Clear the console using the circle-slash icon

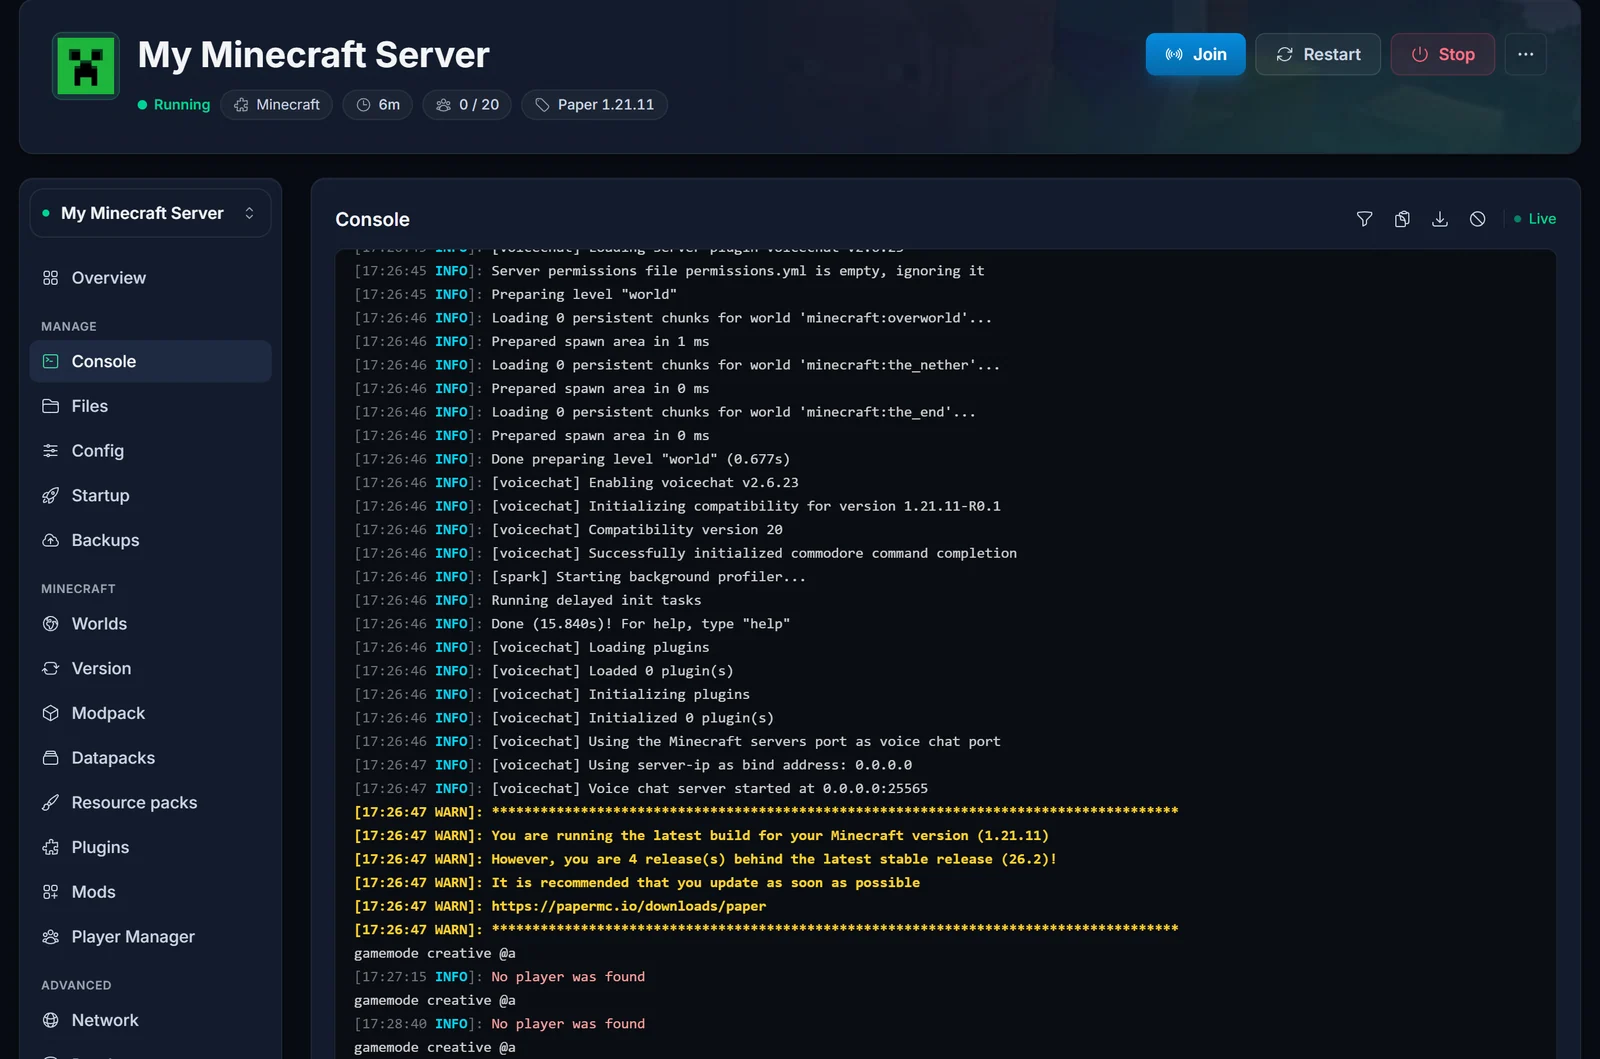click(1478, 219)
